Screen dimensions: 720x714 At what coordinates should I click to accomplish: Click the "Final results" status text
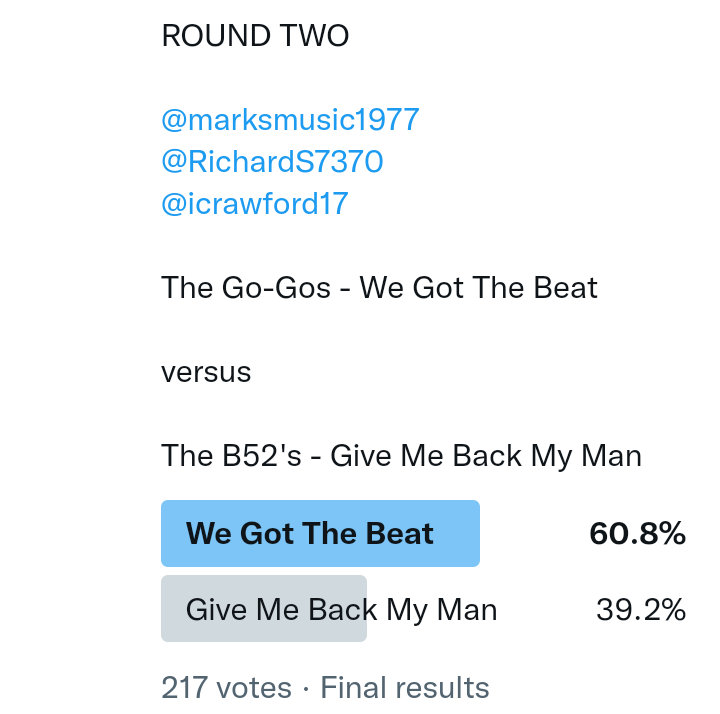click(x=405, y=688)
